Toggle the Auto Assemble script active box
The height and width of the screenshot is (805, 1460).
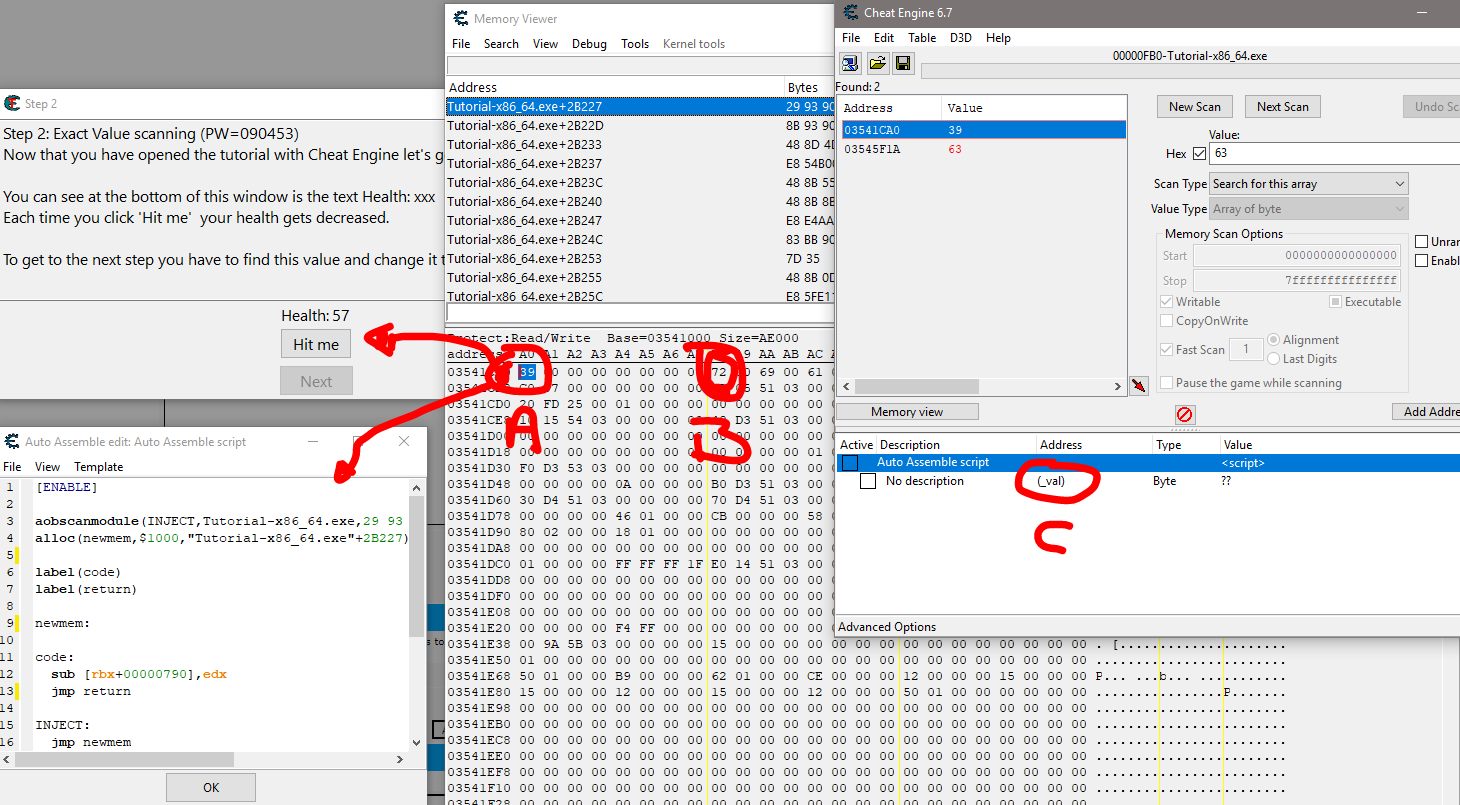(x=849, y=463)
